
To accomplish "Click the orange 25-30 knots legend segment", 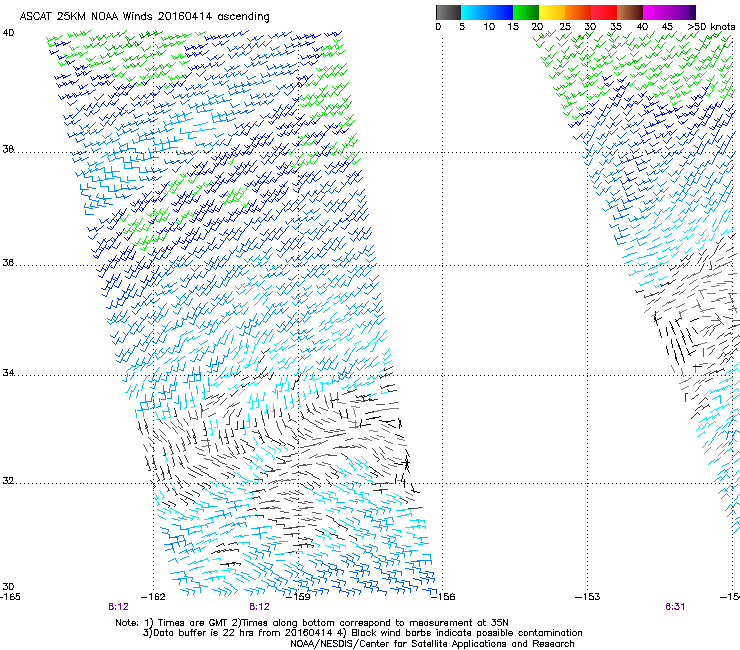I will click(x=578, y=12).
